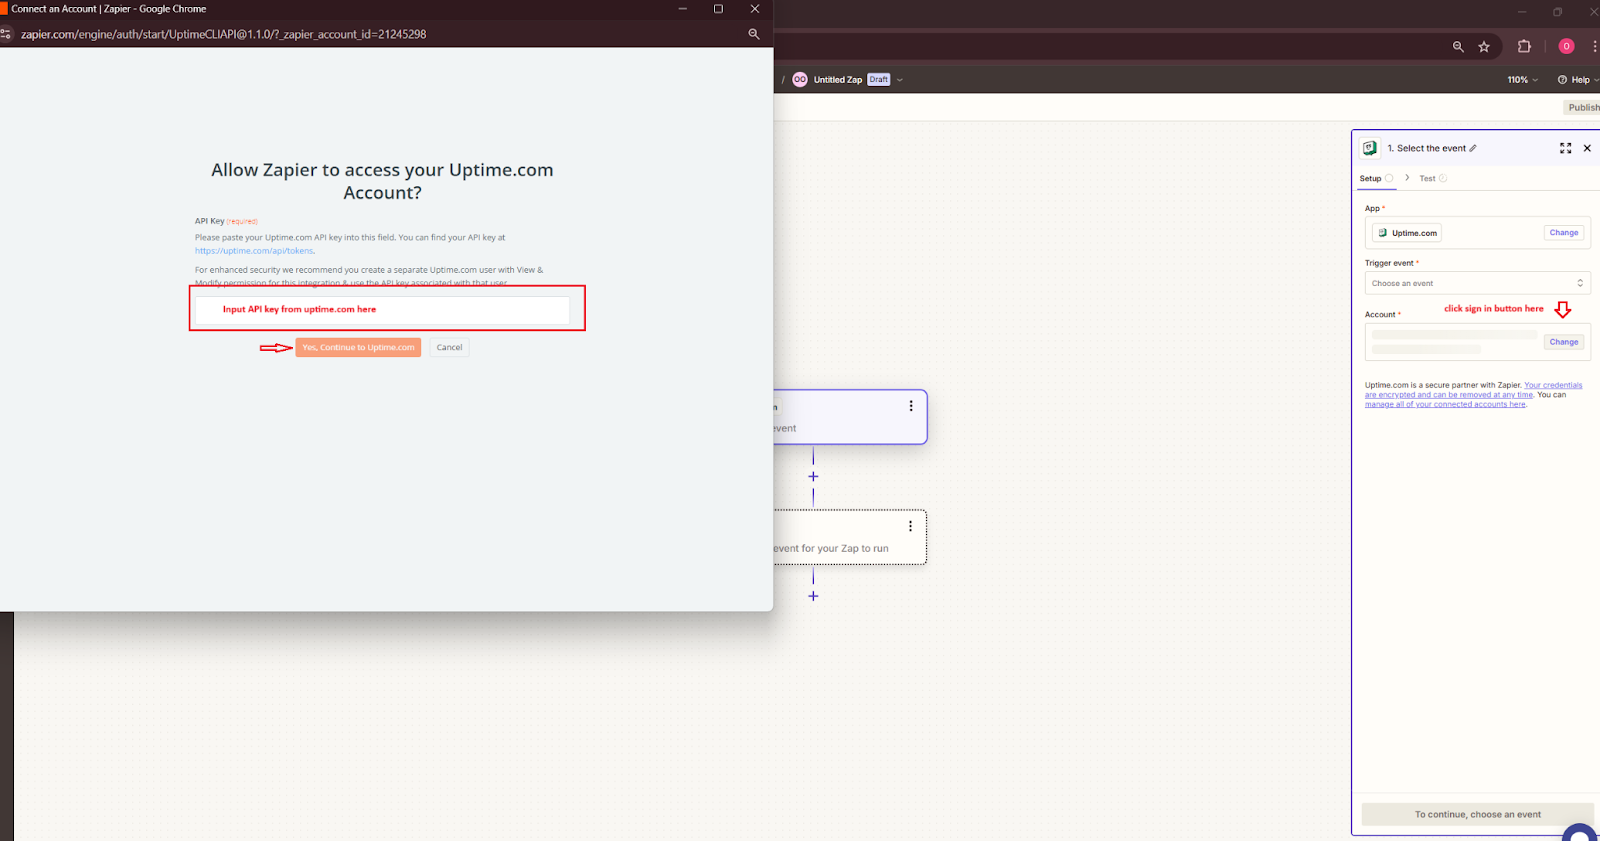Expand the chevron next to Draft badge
Image resolution: width=1600 pixels, height=841 pixels.
(x=900, y=80)
